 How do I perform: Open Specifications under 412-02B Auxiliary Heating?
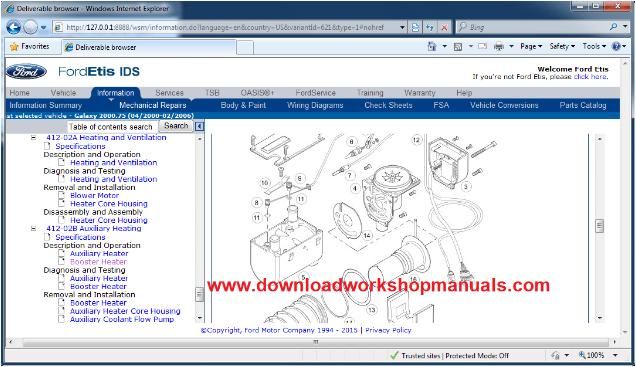coord(80,237)
